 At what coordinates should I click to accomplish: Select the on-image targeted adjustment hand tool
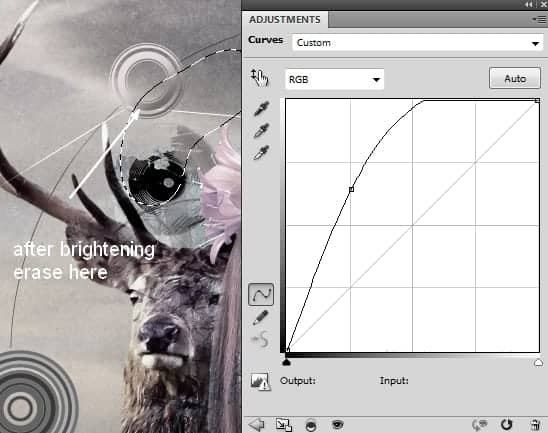[260, 78]
